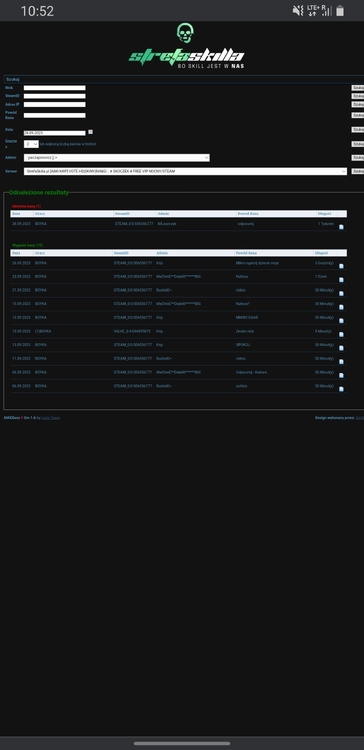Click reason 'odpocznij' in active ban row
The width and height of the screenshot is (364, 750).
tap(245, 224)
